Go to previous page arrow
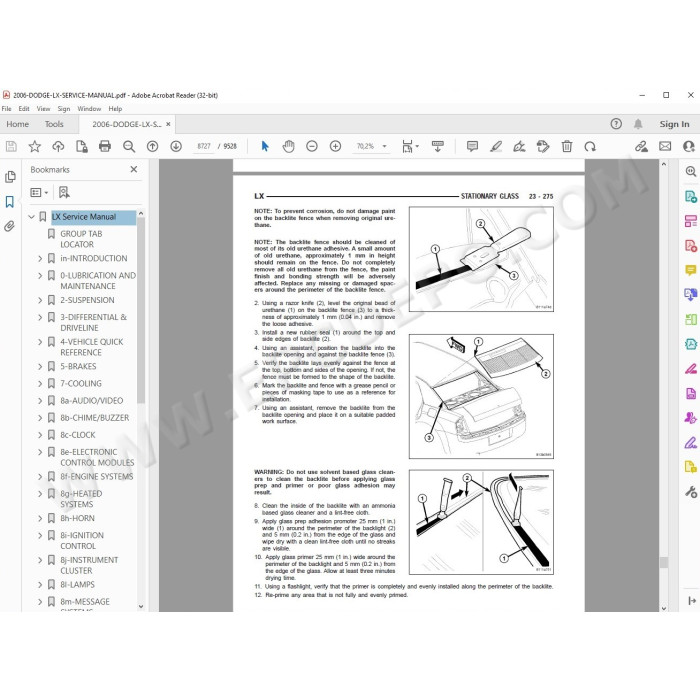Image resolution: width=700 pixels, height=700 pixels. pyautogui.click(x=152, y=146)
